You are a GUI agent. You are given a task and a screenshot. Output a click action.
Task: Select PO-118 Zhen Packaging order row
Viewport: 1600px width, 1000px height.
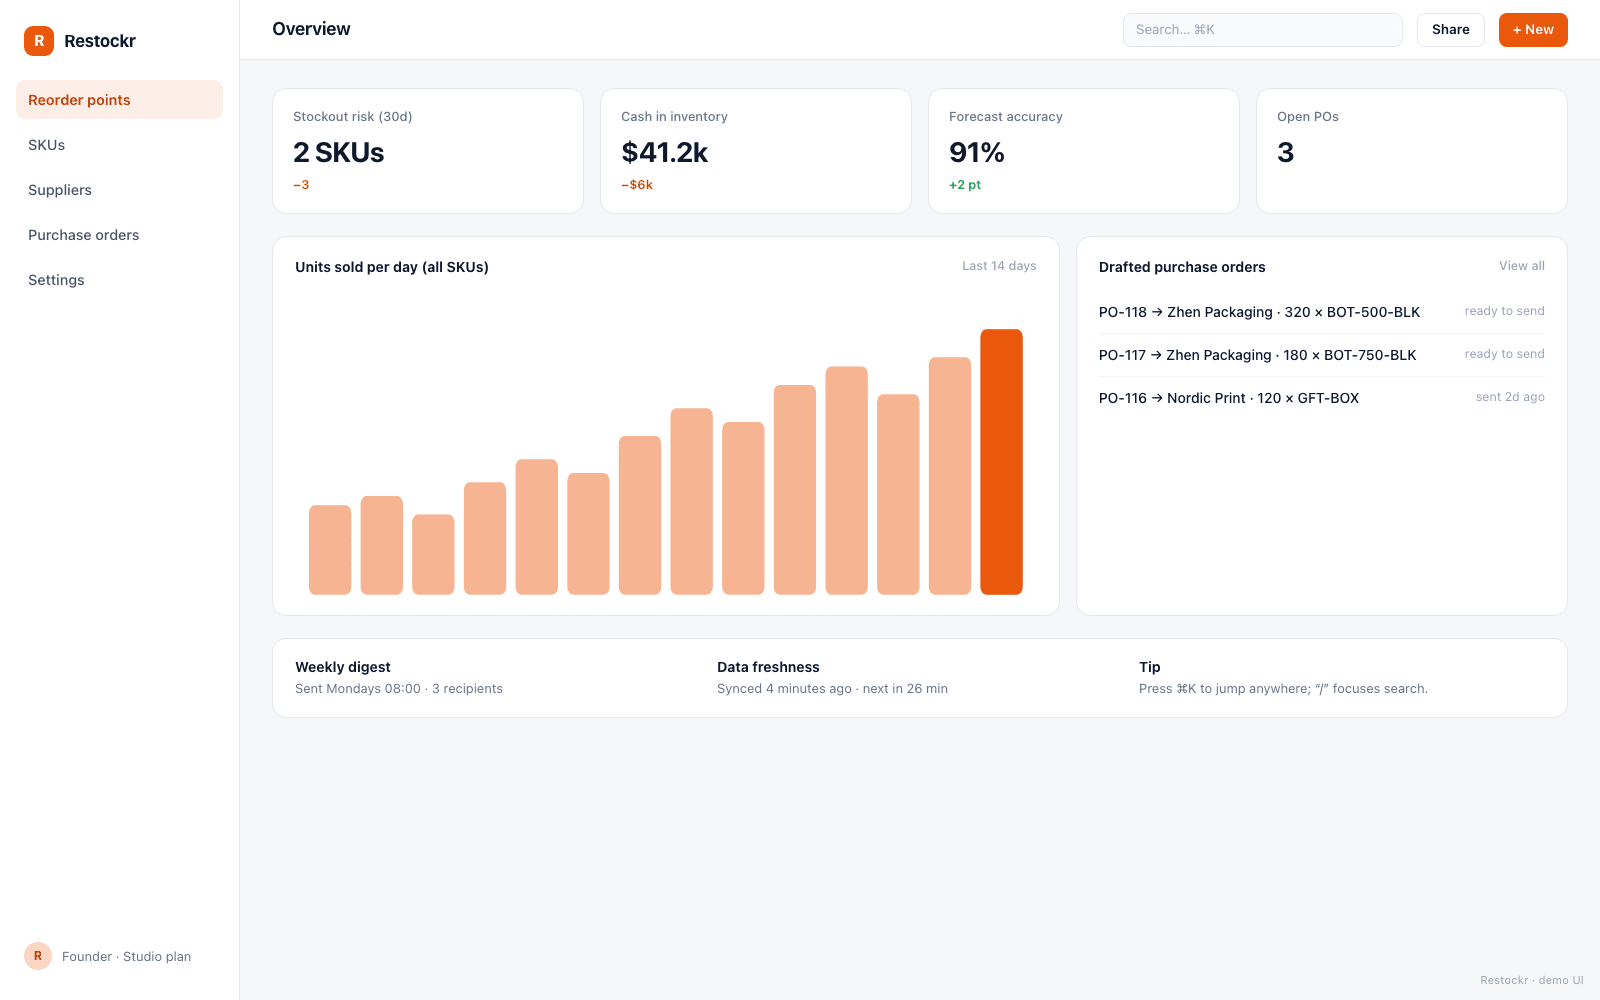pyautogui.click(x=1322, y=312)
